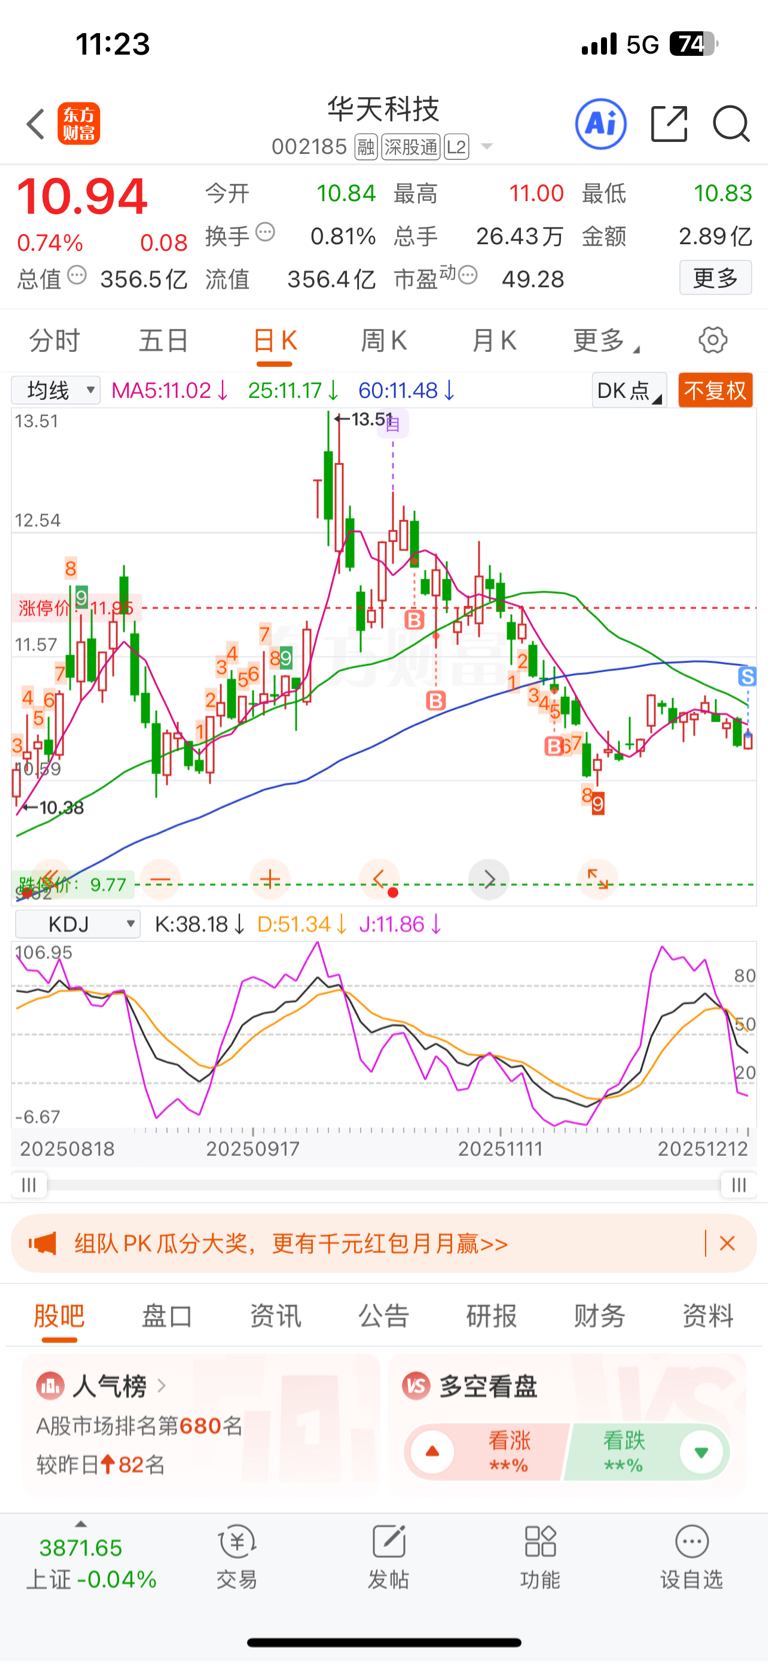Tap the 更多 quote details button
The image size is (768, 1662).
tap(716, 278)
